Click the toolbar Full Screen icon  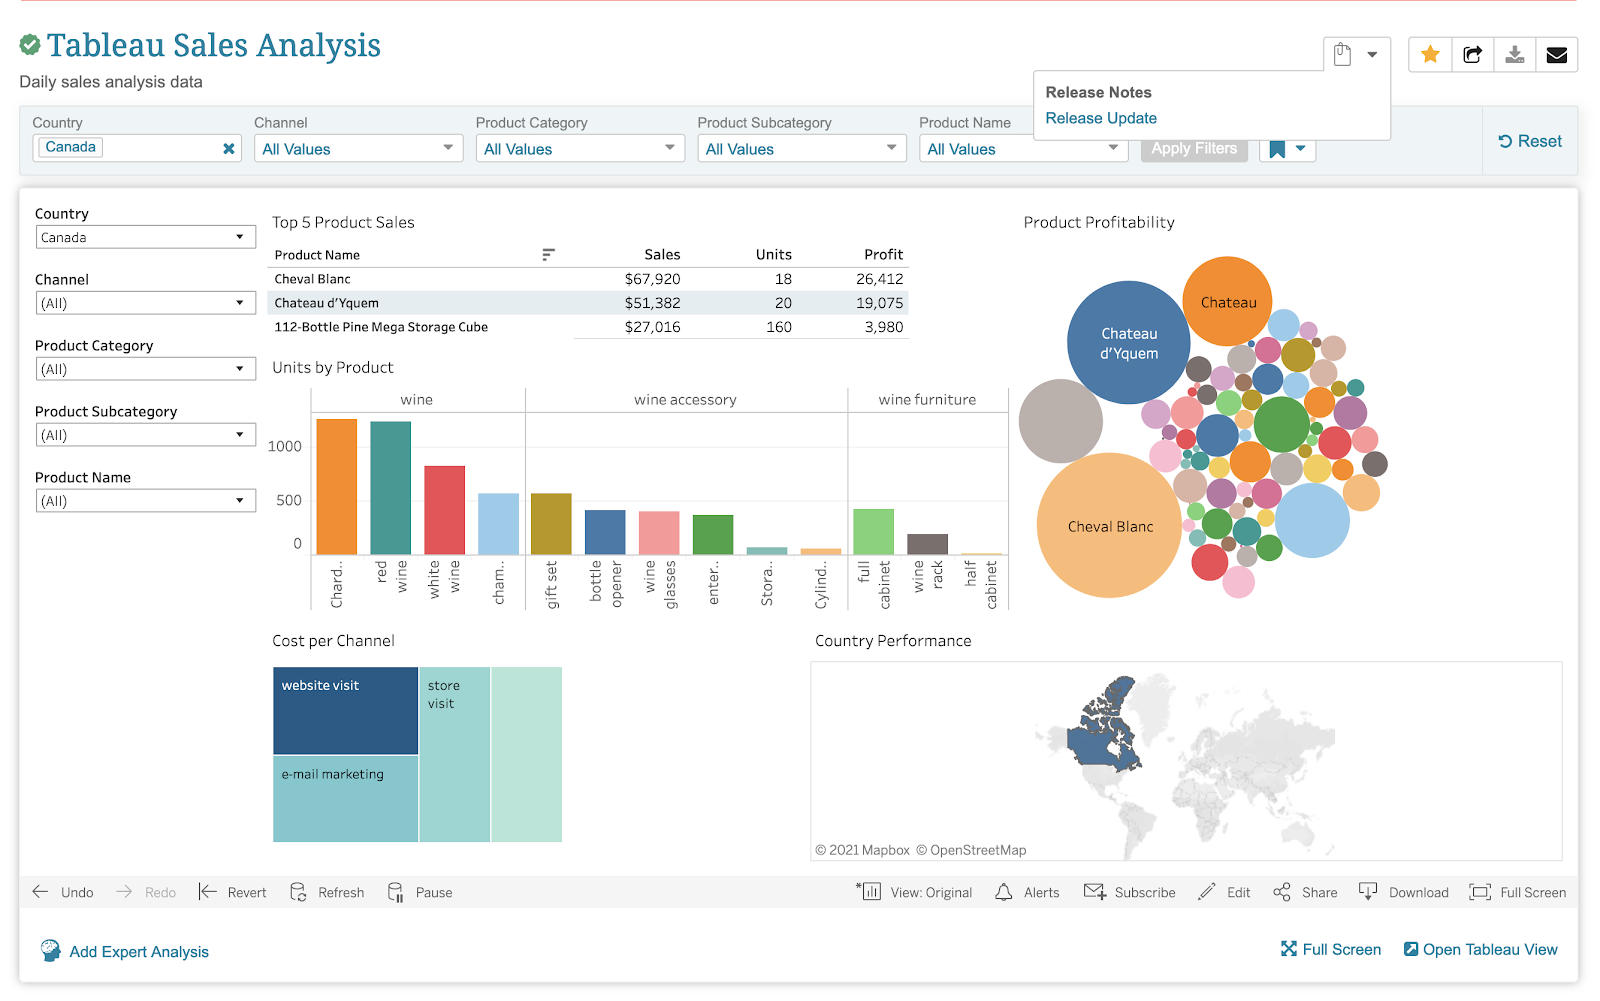[x=1480, y=892]
